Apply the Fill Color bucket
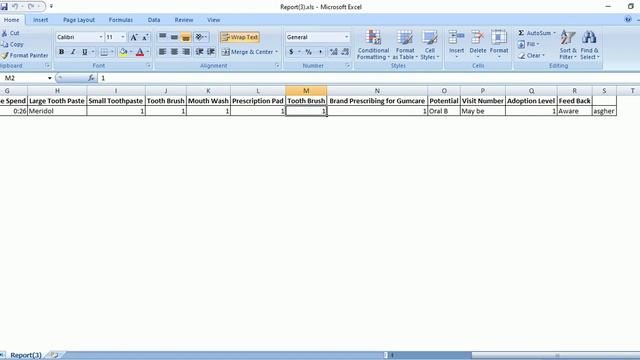640x360 pixels. 123,52
